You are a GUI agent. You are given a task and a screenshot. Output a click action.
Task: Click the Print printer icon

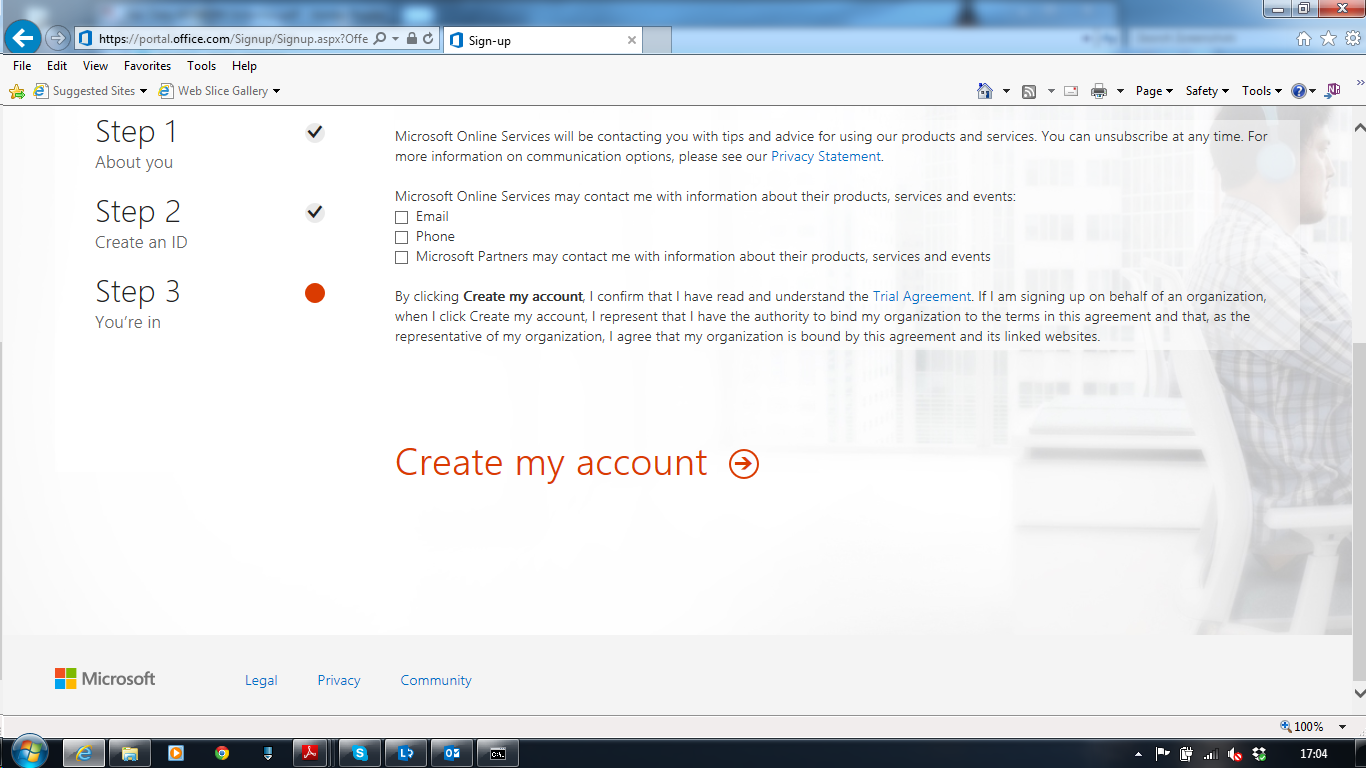coord(1099,91)
